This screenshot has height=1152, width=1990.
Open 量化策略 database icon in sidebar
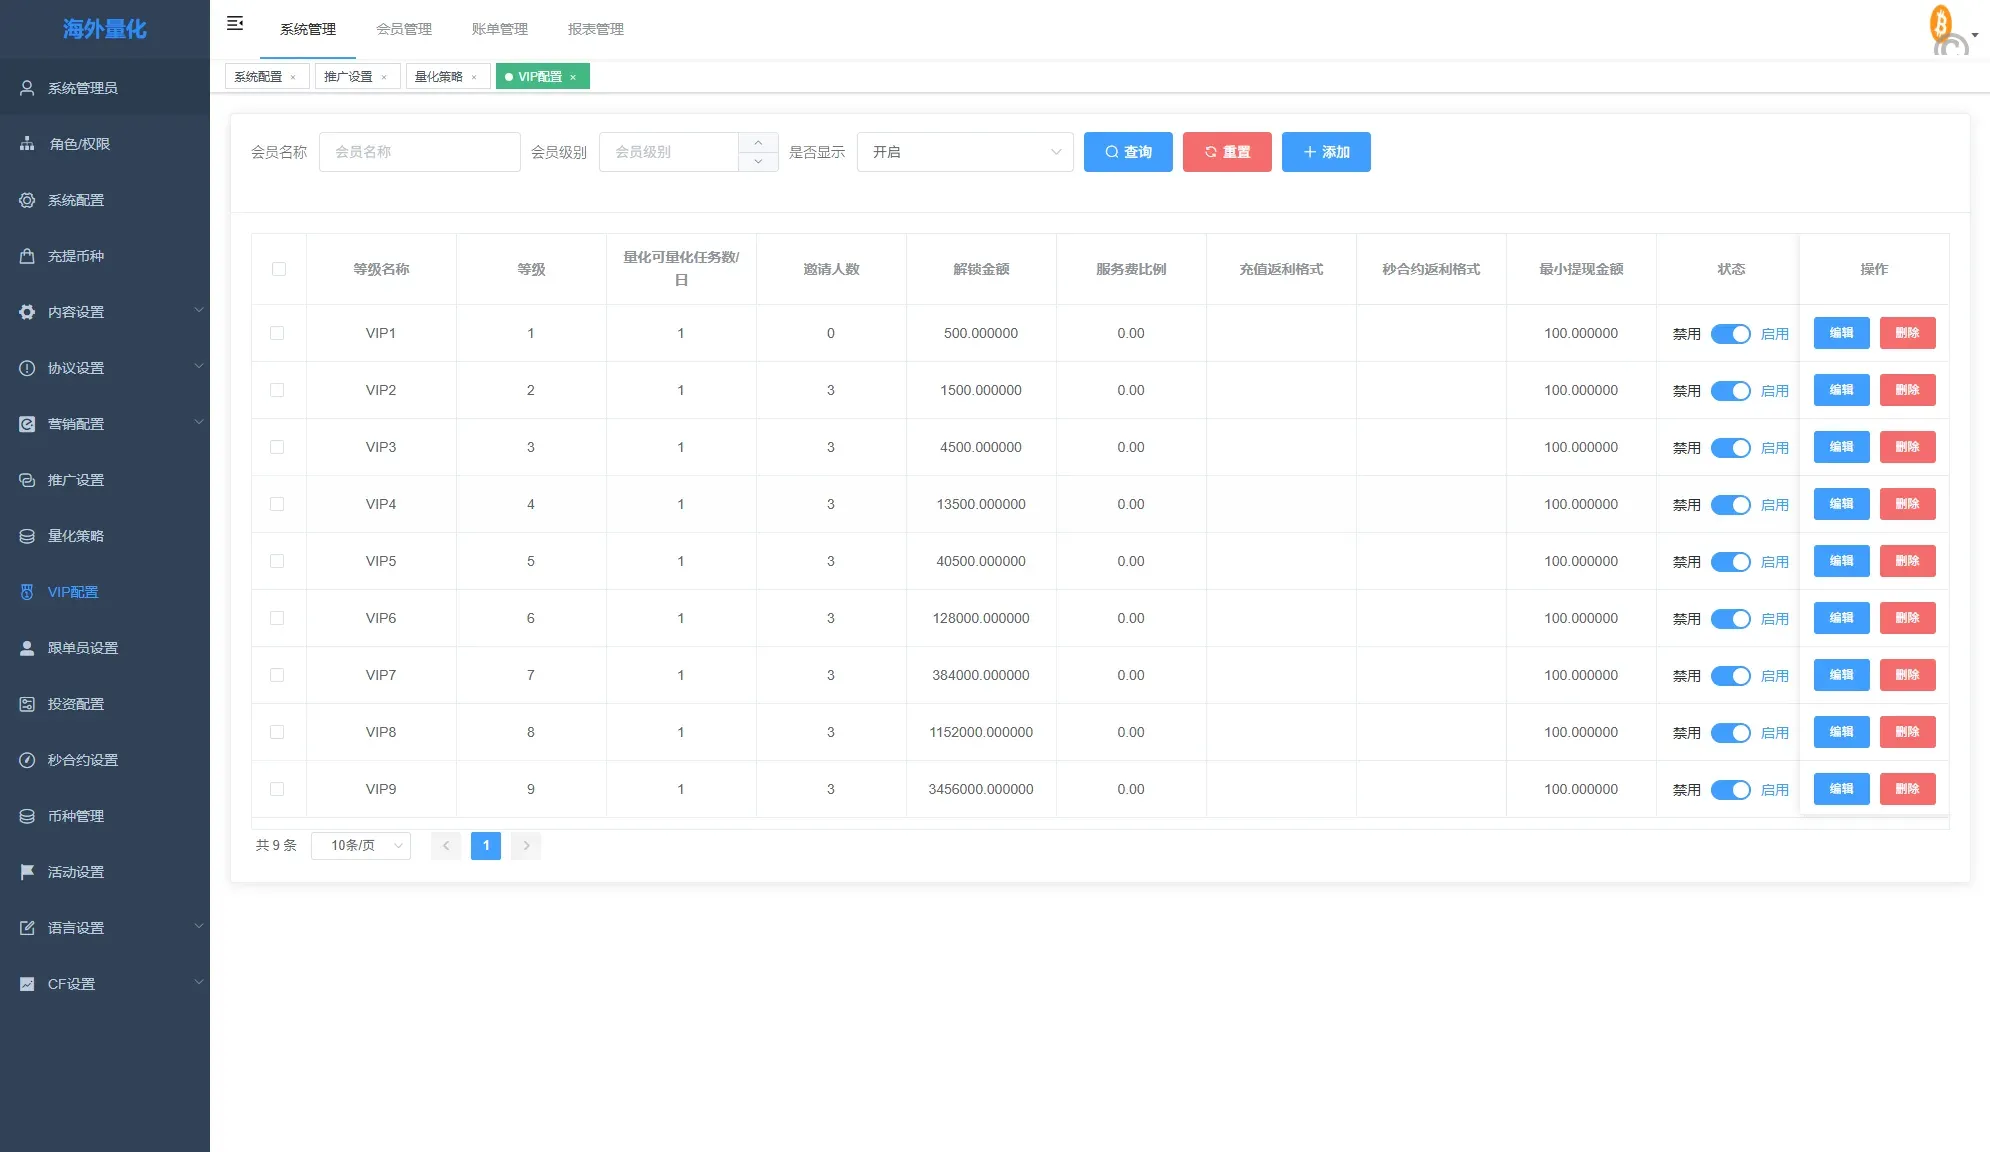pyautogui.click(x=27, y=536)
